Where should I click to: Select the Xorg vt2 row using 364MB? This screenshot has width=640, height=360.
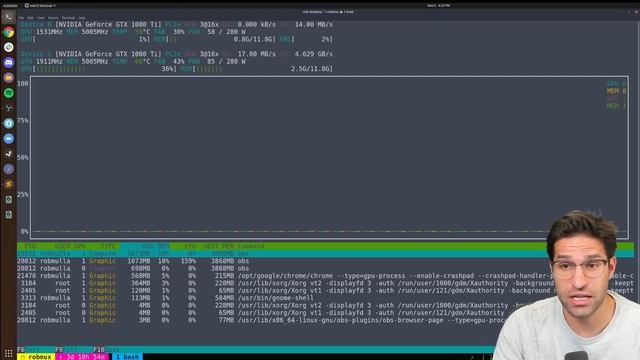click(x=325, y=283)
